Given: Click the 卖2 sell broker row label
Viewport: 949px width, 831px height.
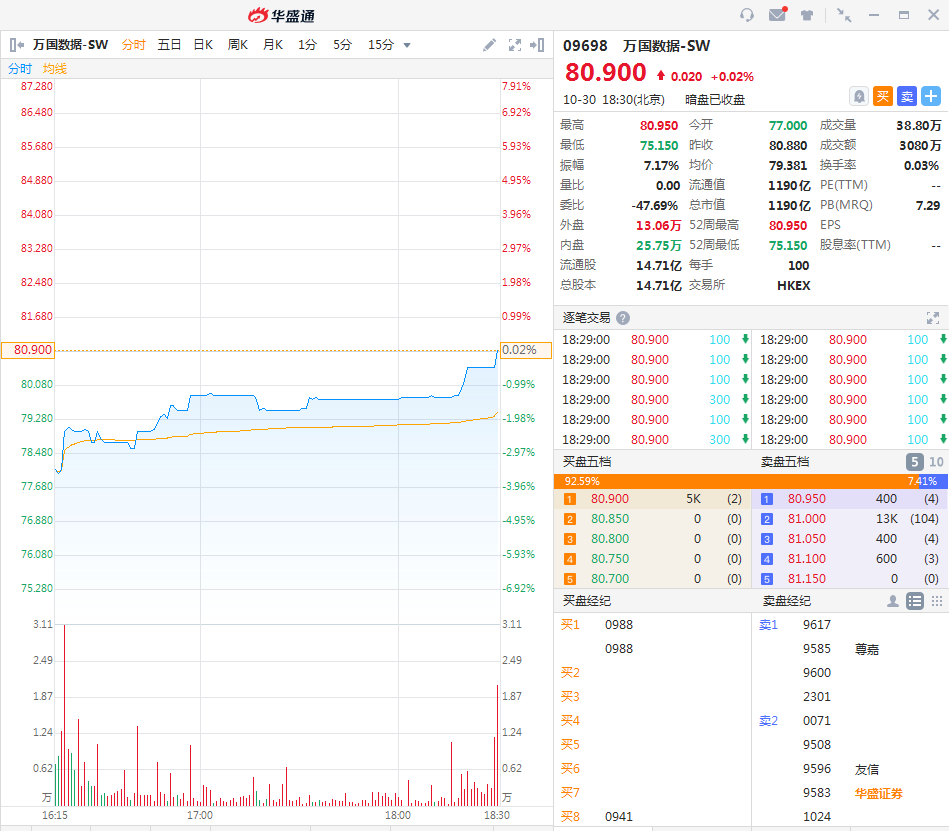Looking at the screenshot, I should (x=768, y=721).
